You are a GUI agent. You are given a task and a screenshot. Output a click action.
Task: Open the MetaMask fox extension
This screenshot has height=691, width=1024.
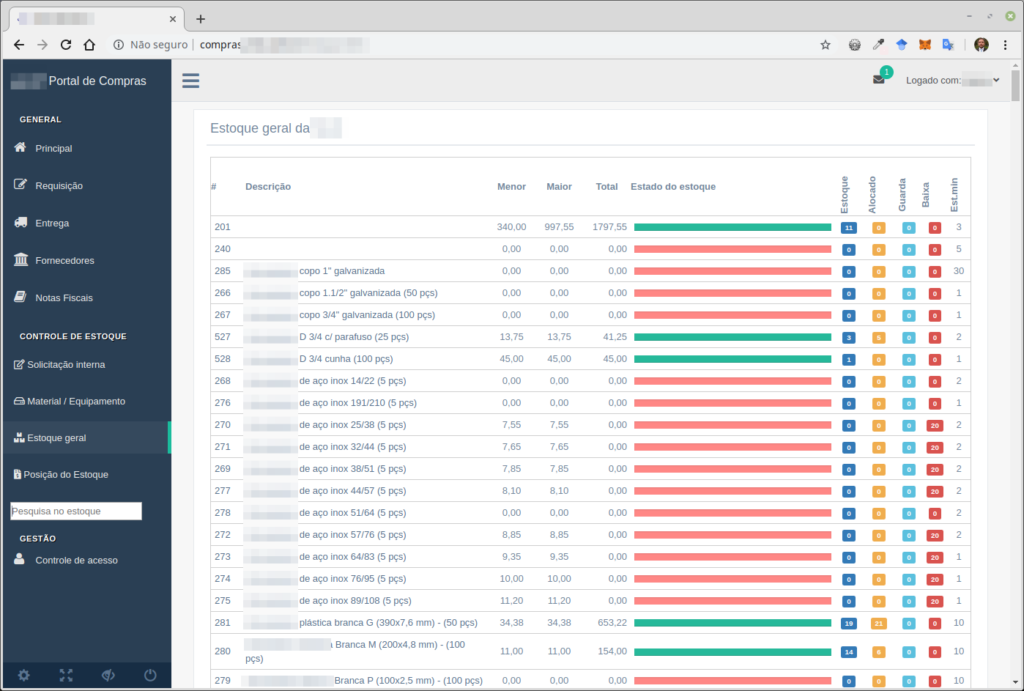point(926,45)
